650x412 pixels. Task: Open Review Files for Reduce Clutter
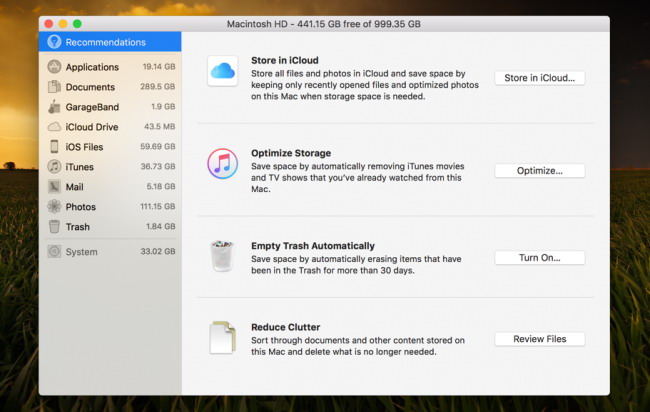(539, 339)
